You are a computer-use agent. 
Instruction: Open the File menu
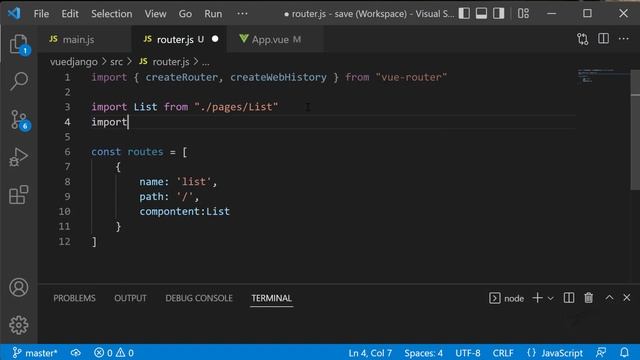41,13
